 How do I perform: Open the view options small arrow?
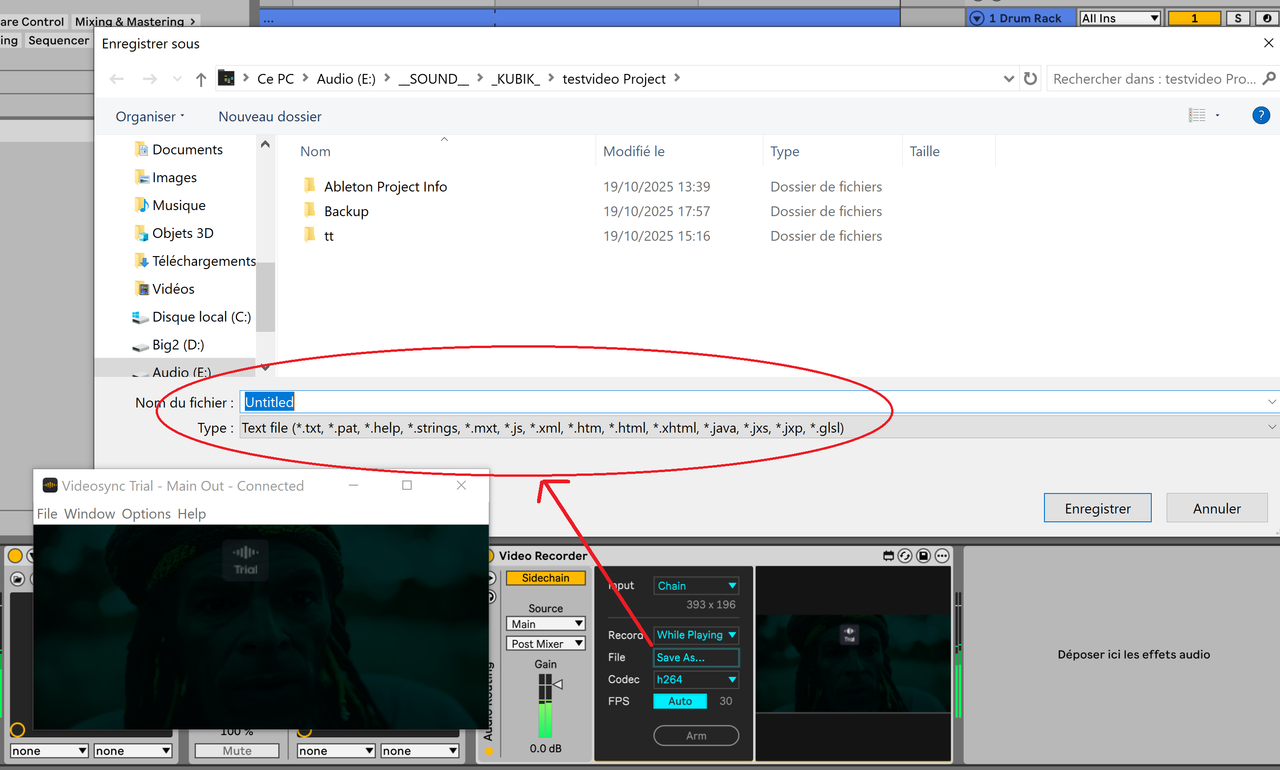[1217, 116]
